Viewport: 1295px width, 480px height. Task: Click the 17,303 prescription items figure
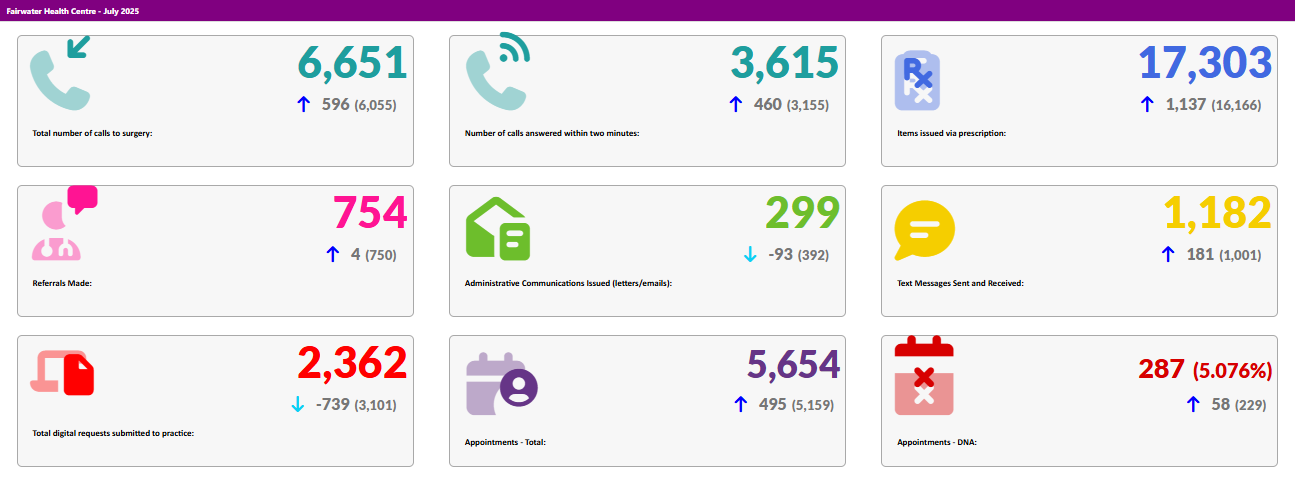[x=1205, y=63]
